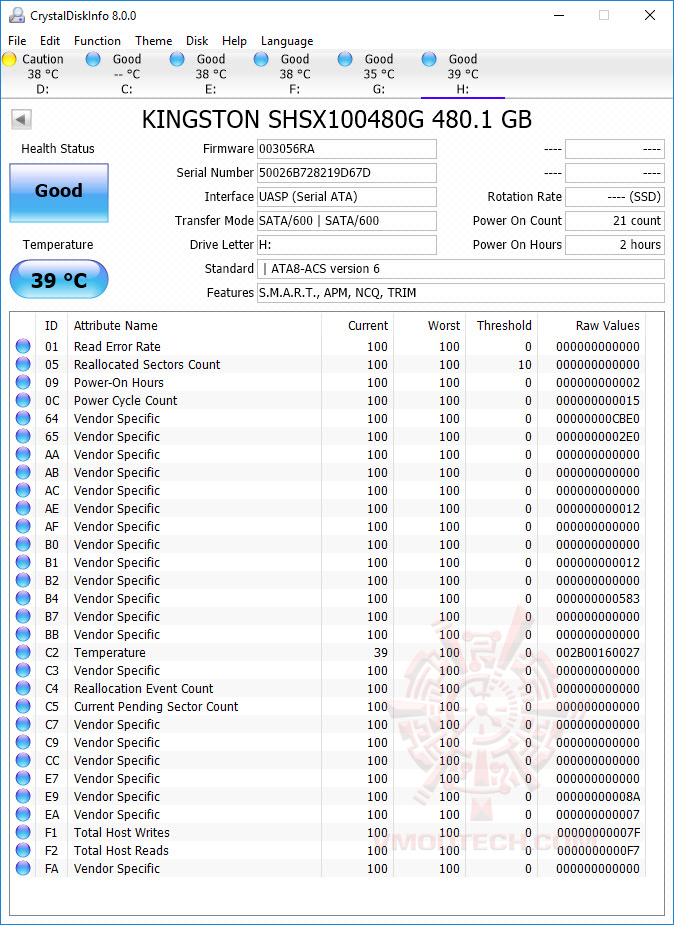Click the Features field S.M.A.R.T., APM, NCQ, TRIM

point(461,293)
